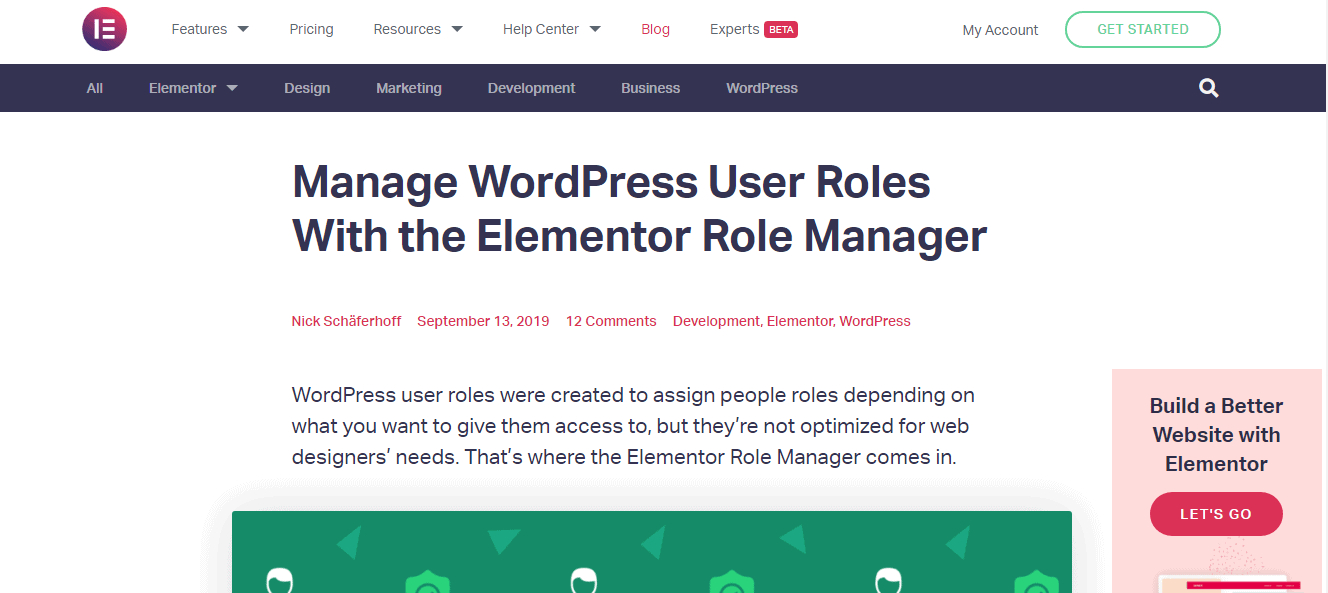Open author Nick Schäferhoff's page

coord(346,321)
